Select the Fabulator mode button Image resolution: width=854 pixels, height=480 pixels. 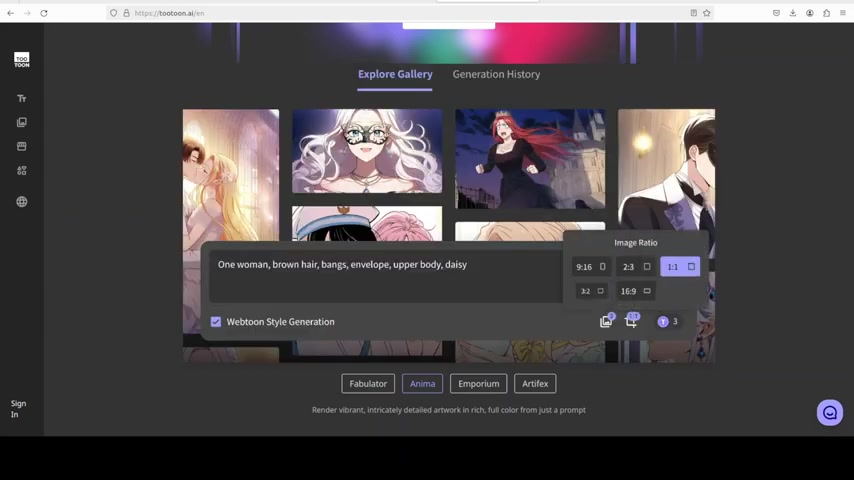click(368, 384)
